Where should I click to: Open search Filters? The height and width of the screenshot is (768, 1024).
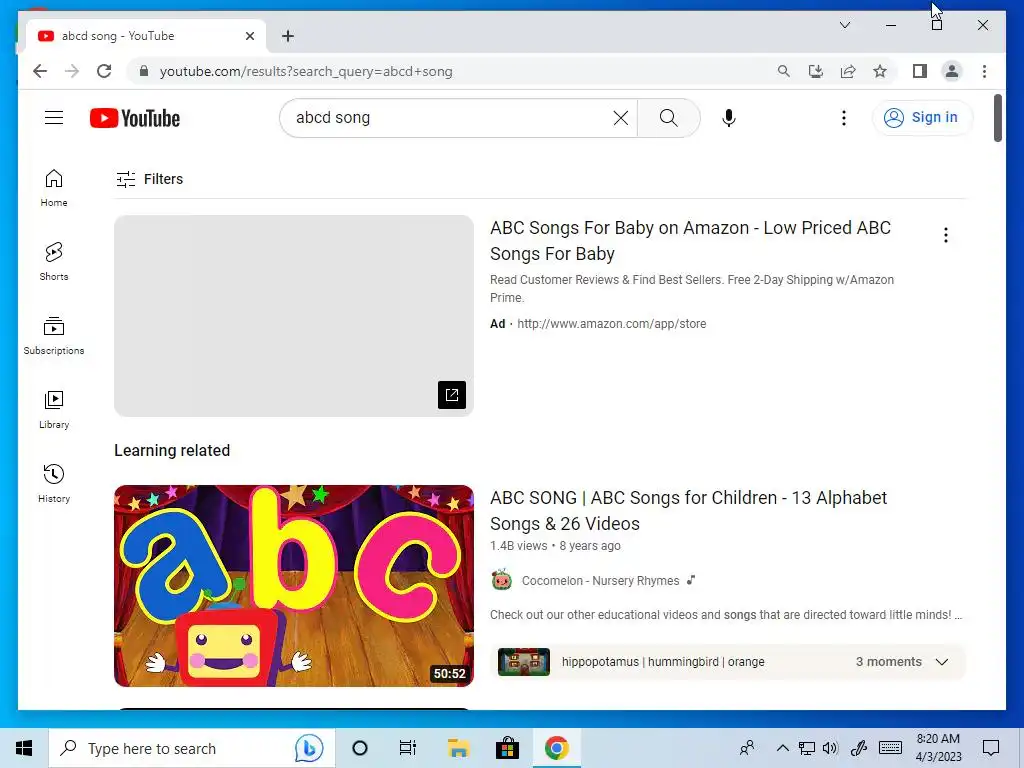pyautogui.click(x=150, y=179)
